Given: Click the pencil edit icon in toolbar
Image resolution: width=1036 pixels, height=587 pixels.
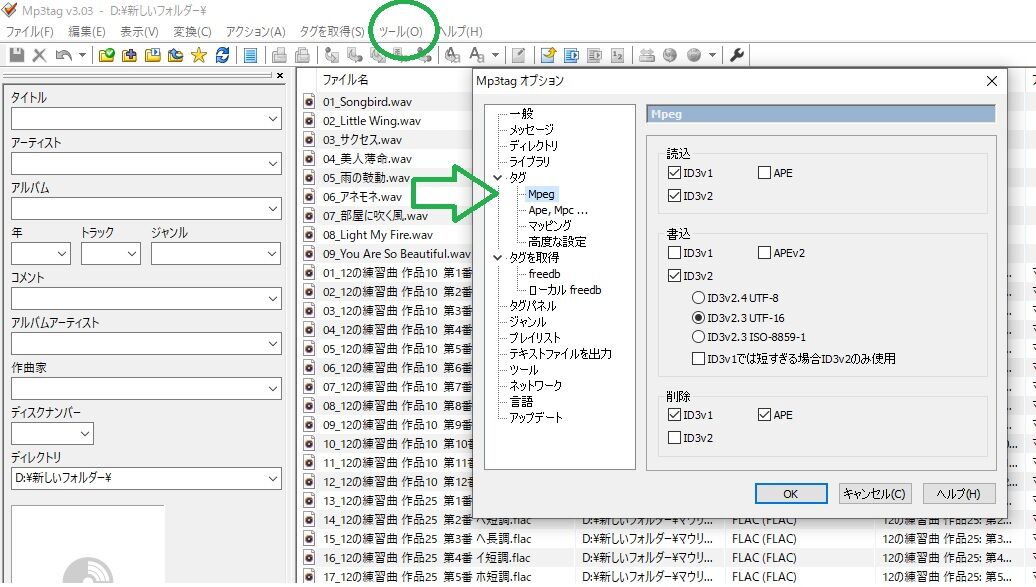Looking at the screenshot, I should tap(519, 56).
